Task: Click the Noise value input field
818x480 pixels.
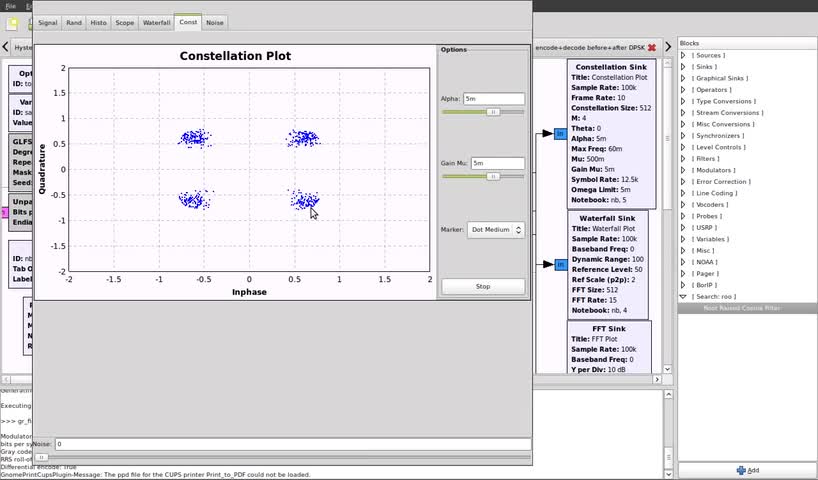Action: pyautogui.click(x=293, y=444)
